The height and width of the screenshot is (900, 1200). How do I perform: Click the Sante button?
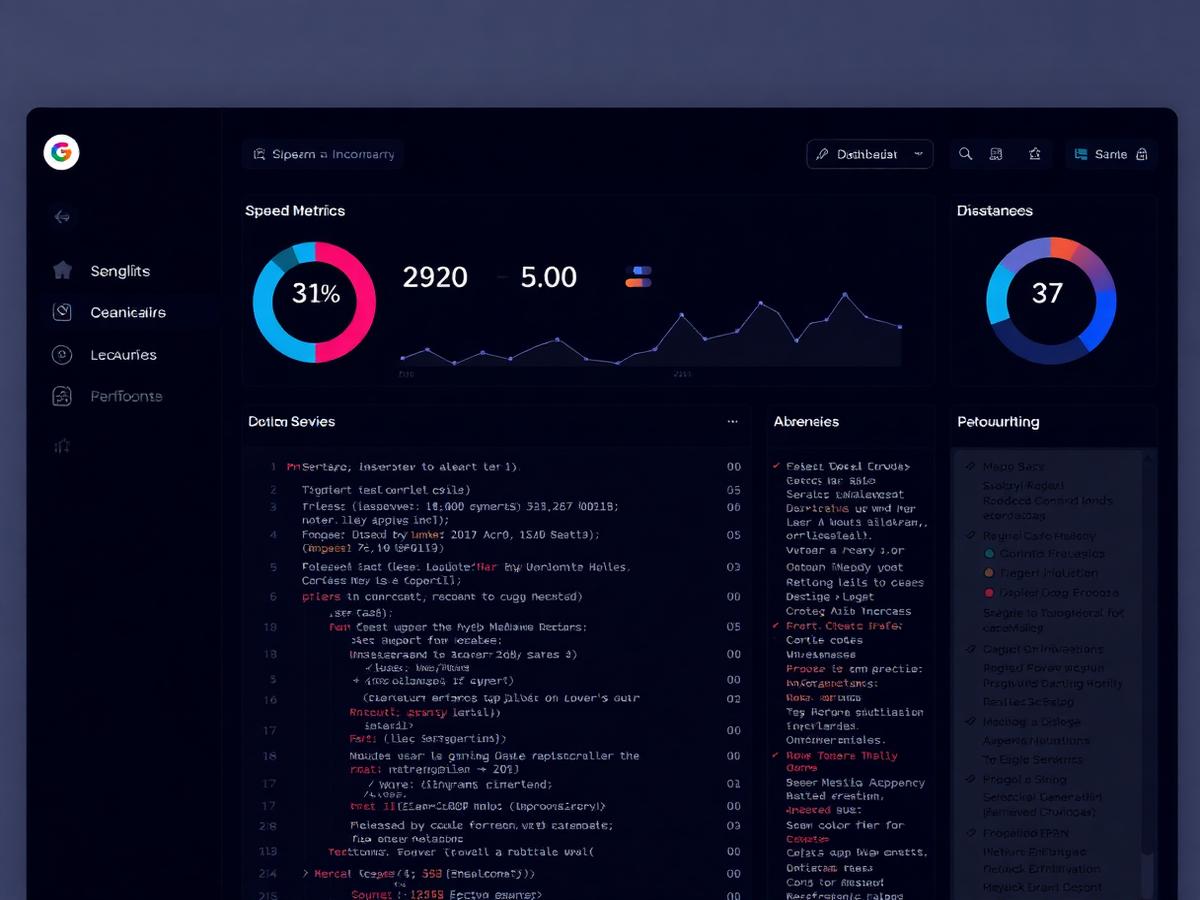[x=1110, y=154]
